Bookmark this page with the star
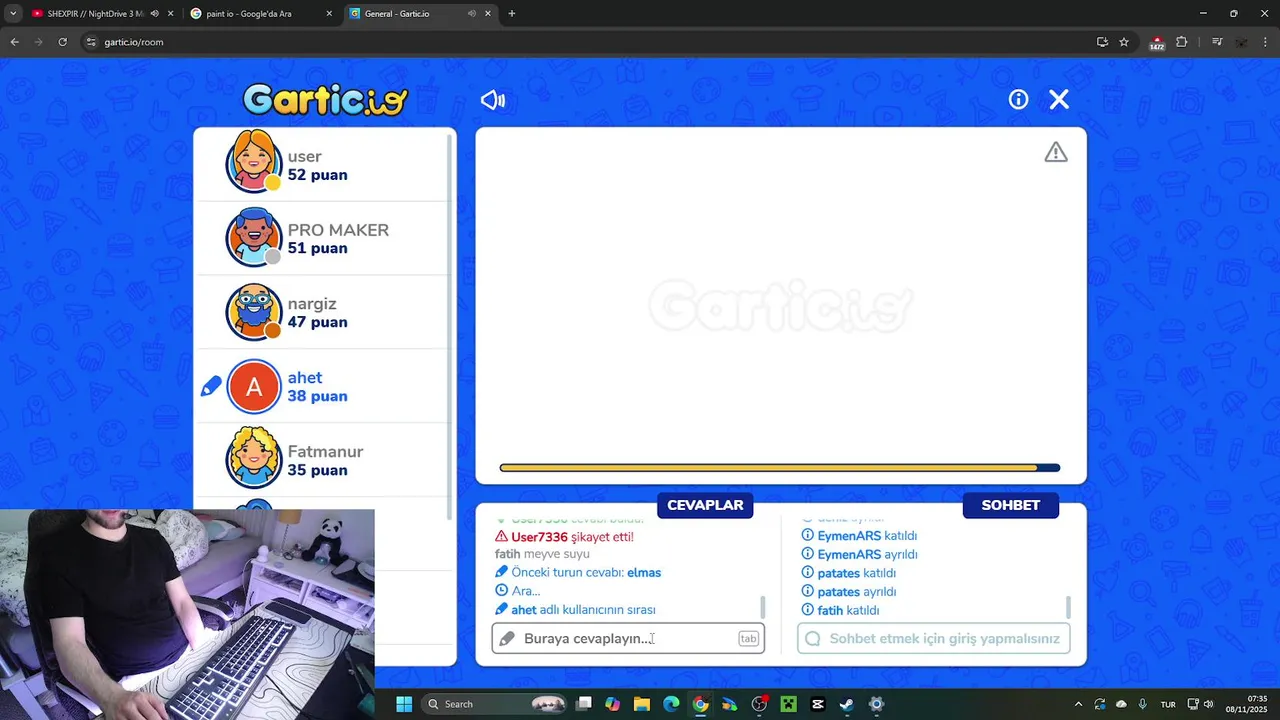The height and width of the screenshot is (720, 1280). click(x=1124, y=42)
